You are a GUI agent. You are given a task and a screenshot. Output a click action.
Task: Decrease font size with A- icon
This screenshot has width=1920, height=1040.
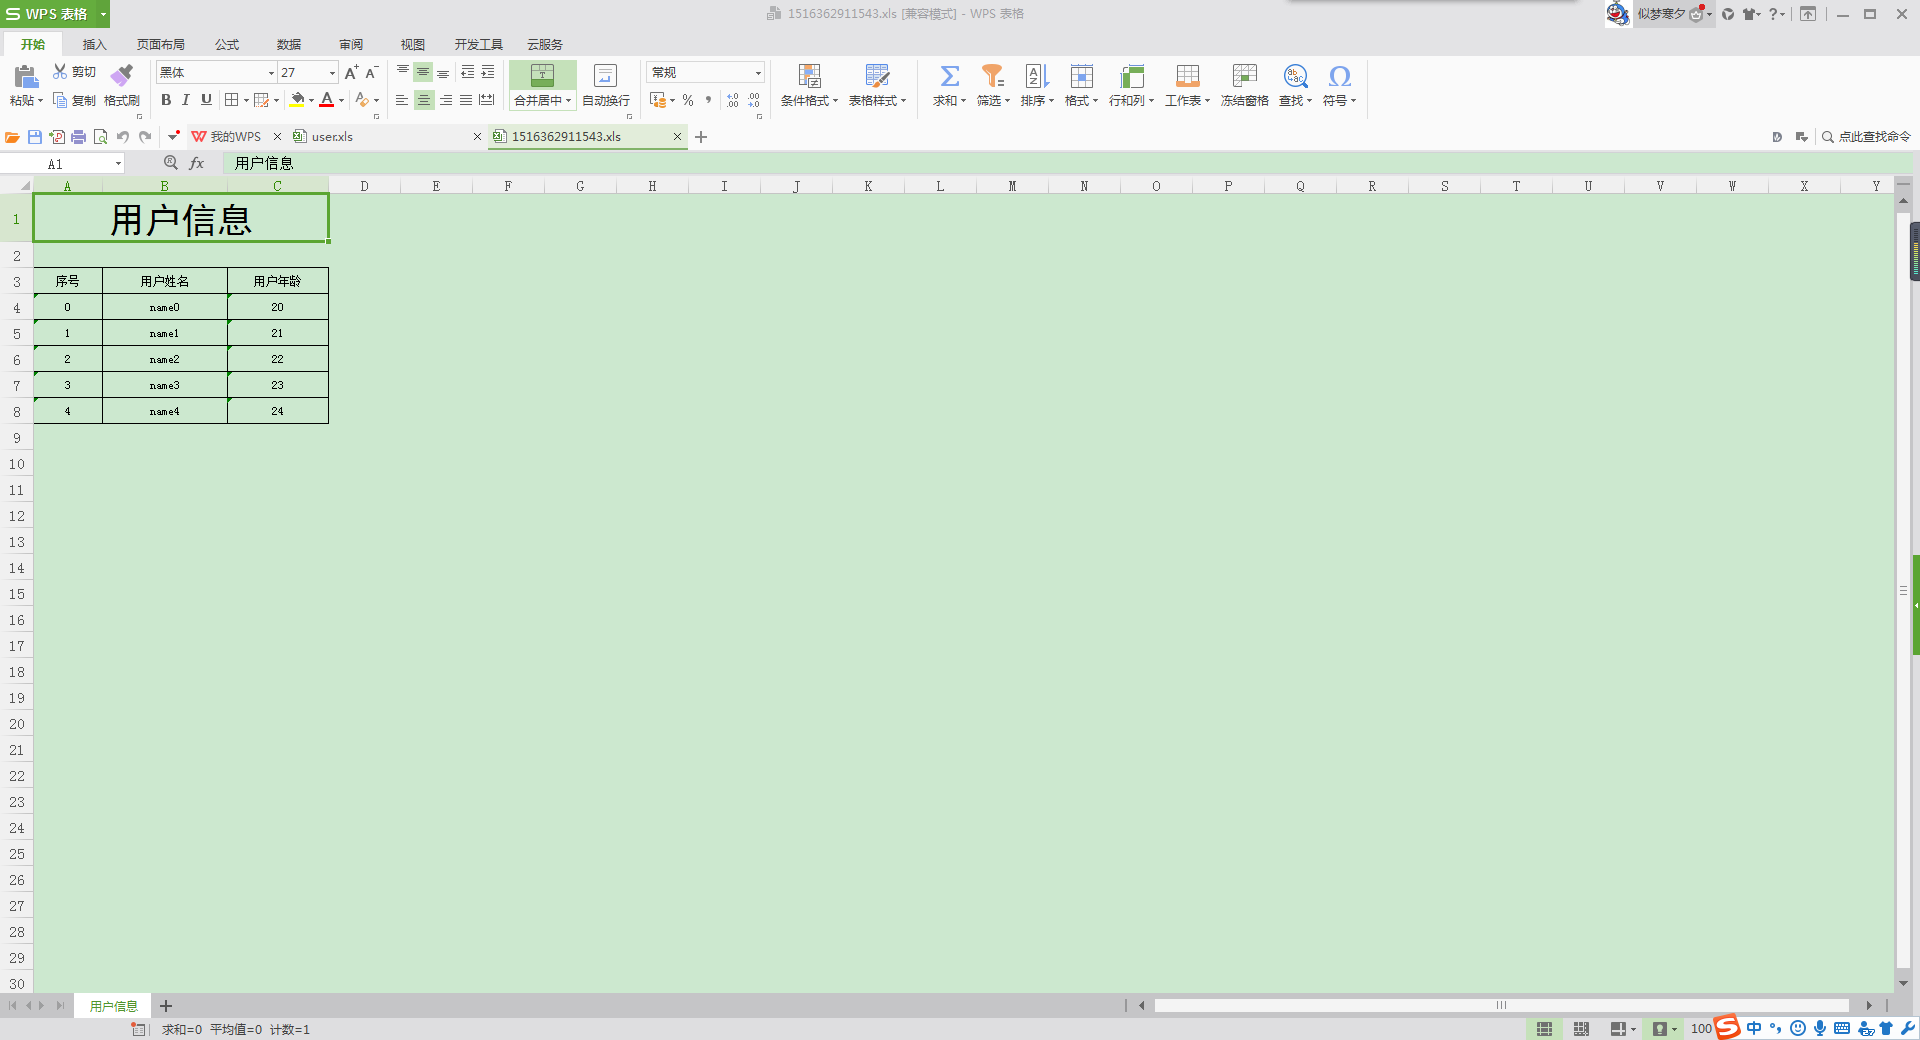[x=371, y=72]
